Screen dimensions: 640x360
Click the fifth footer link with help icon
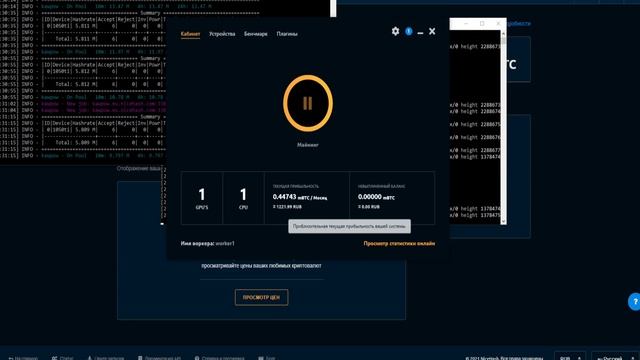tap(219, 358)
